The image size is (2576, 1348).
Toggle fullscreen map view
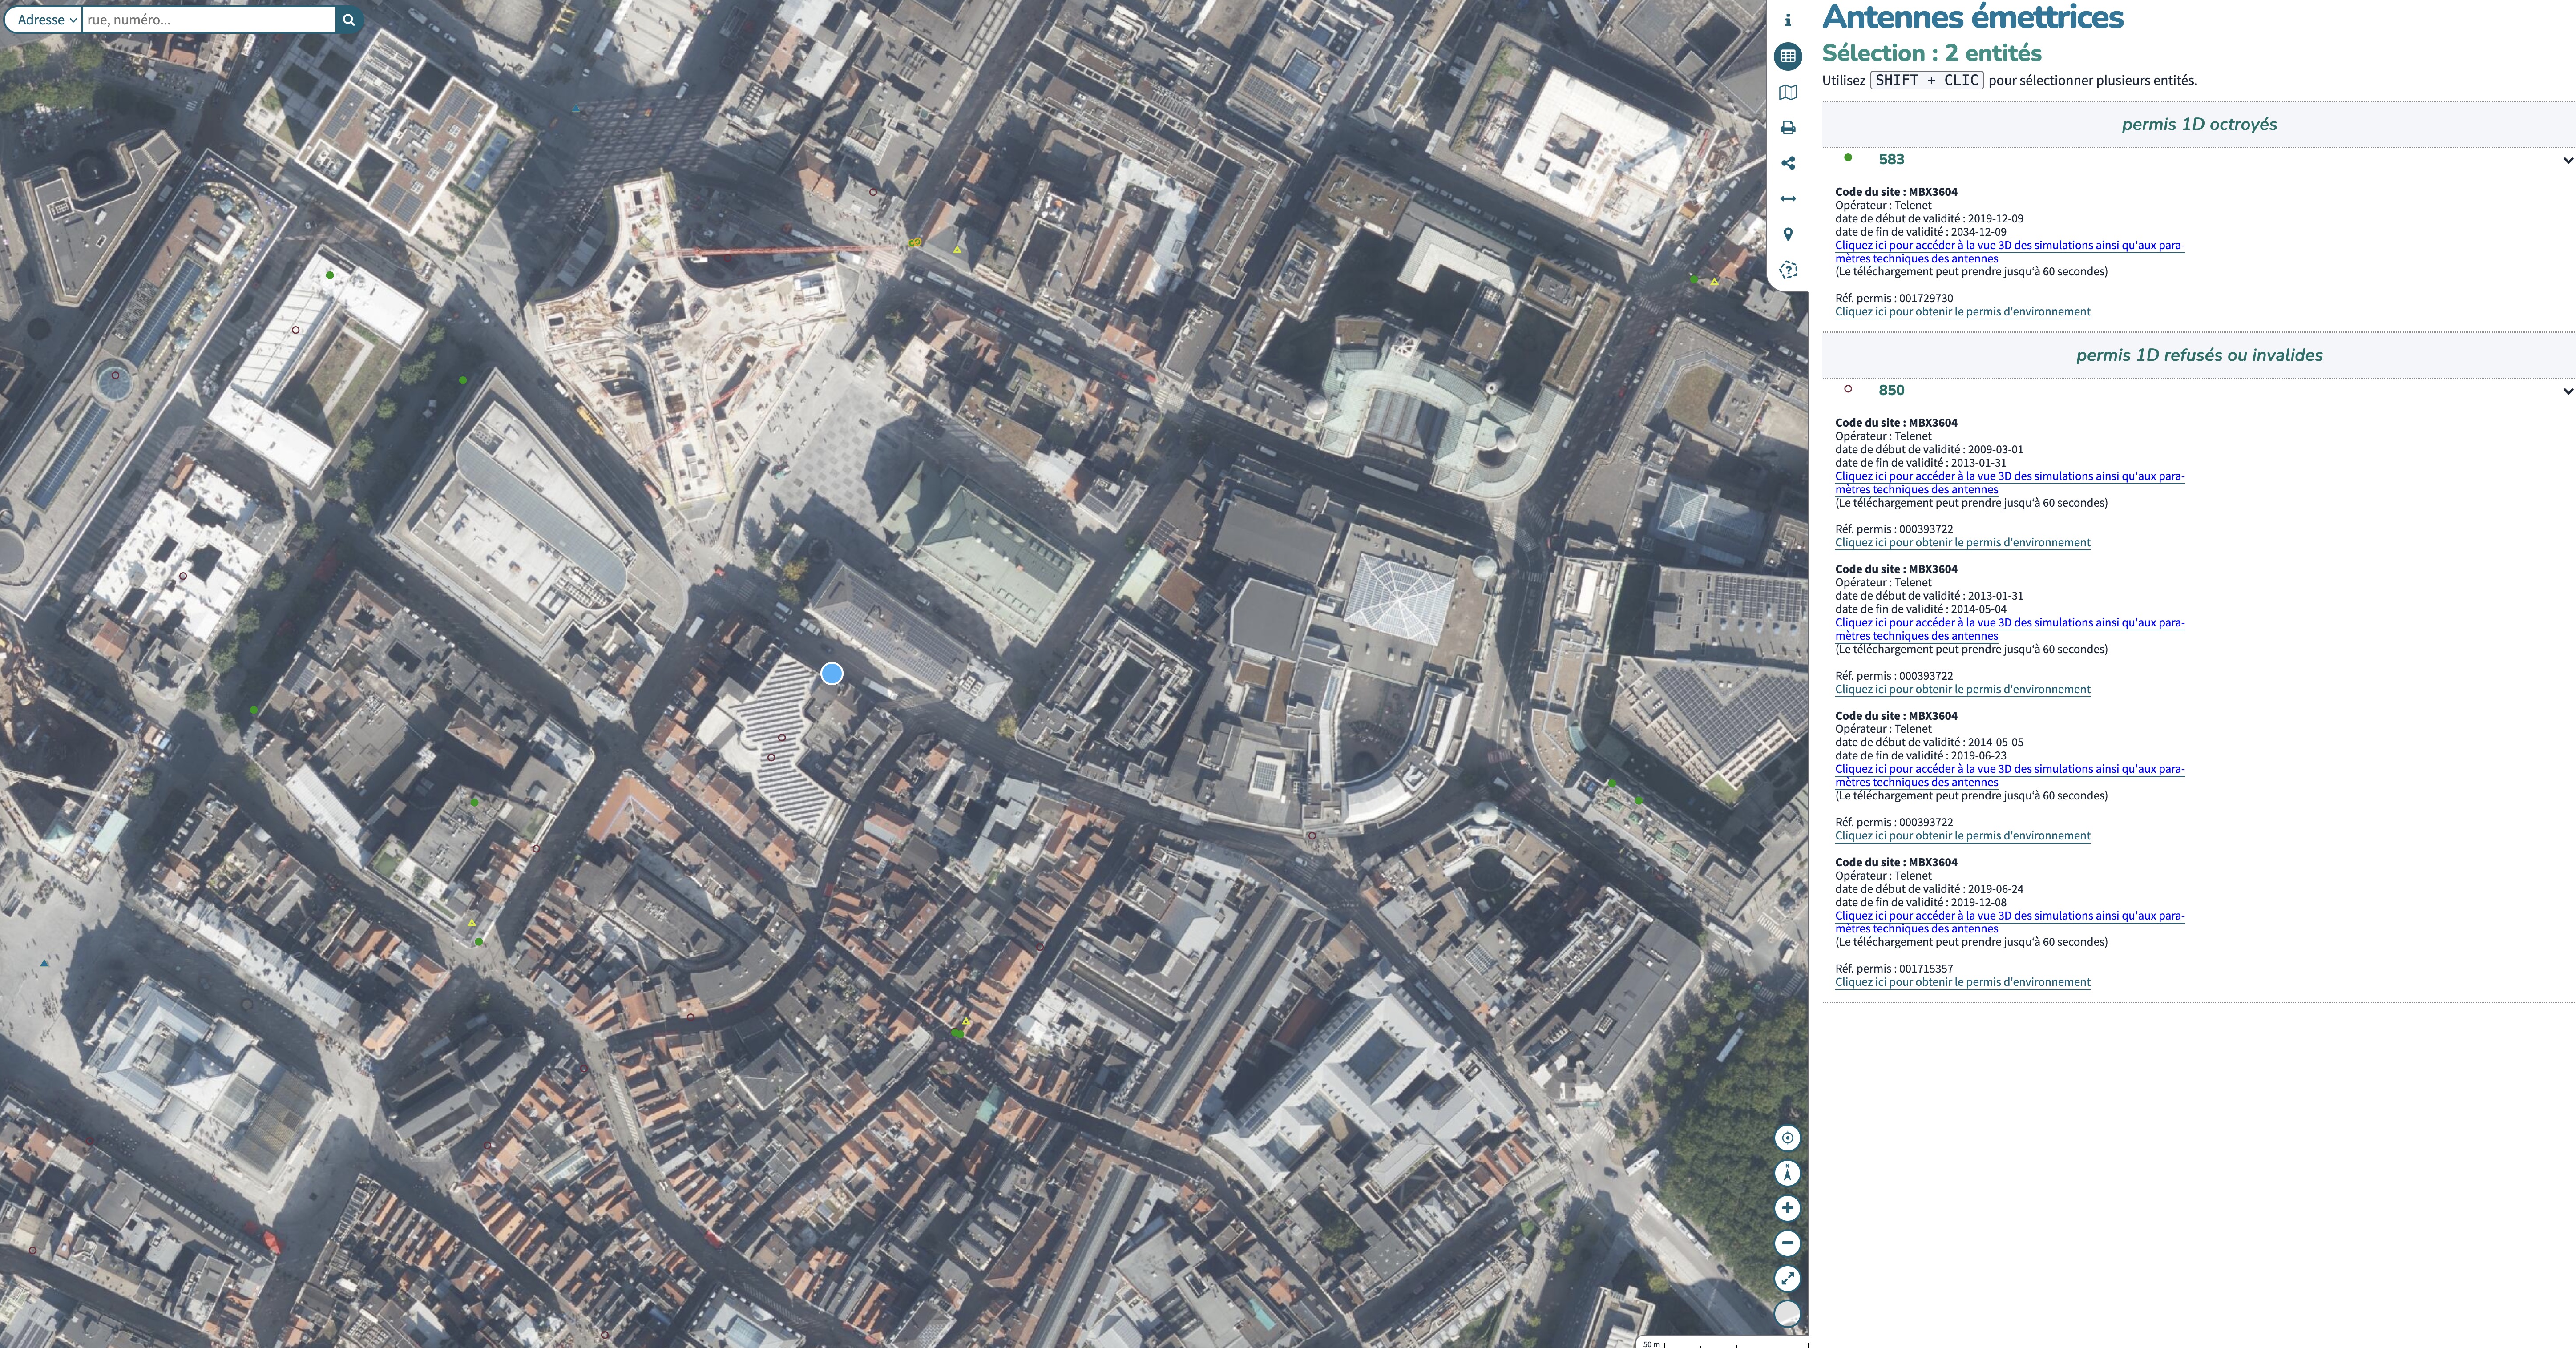tap(1787, 1278)
